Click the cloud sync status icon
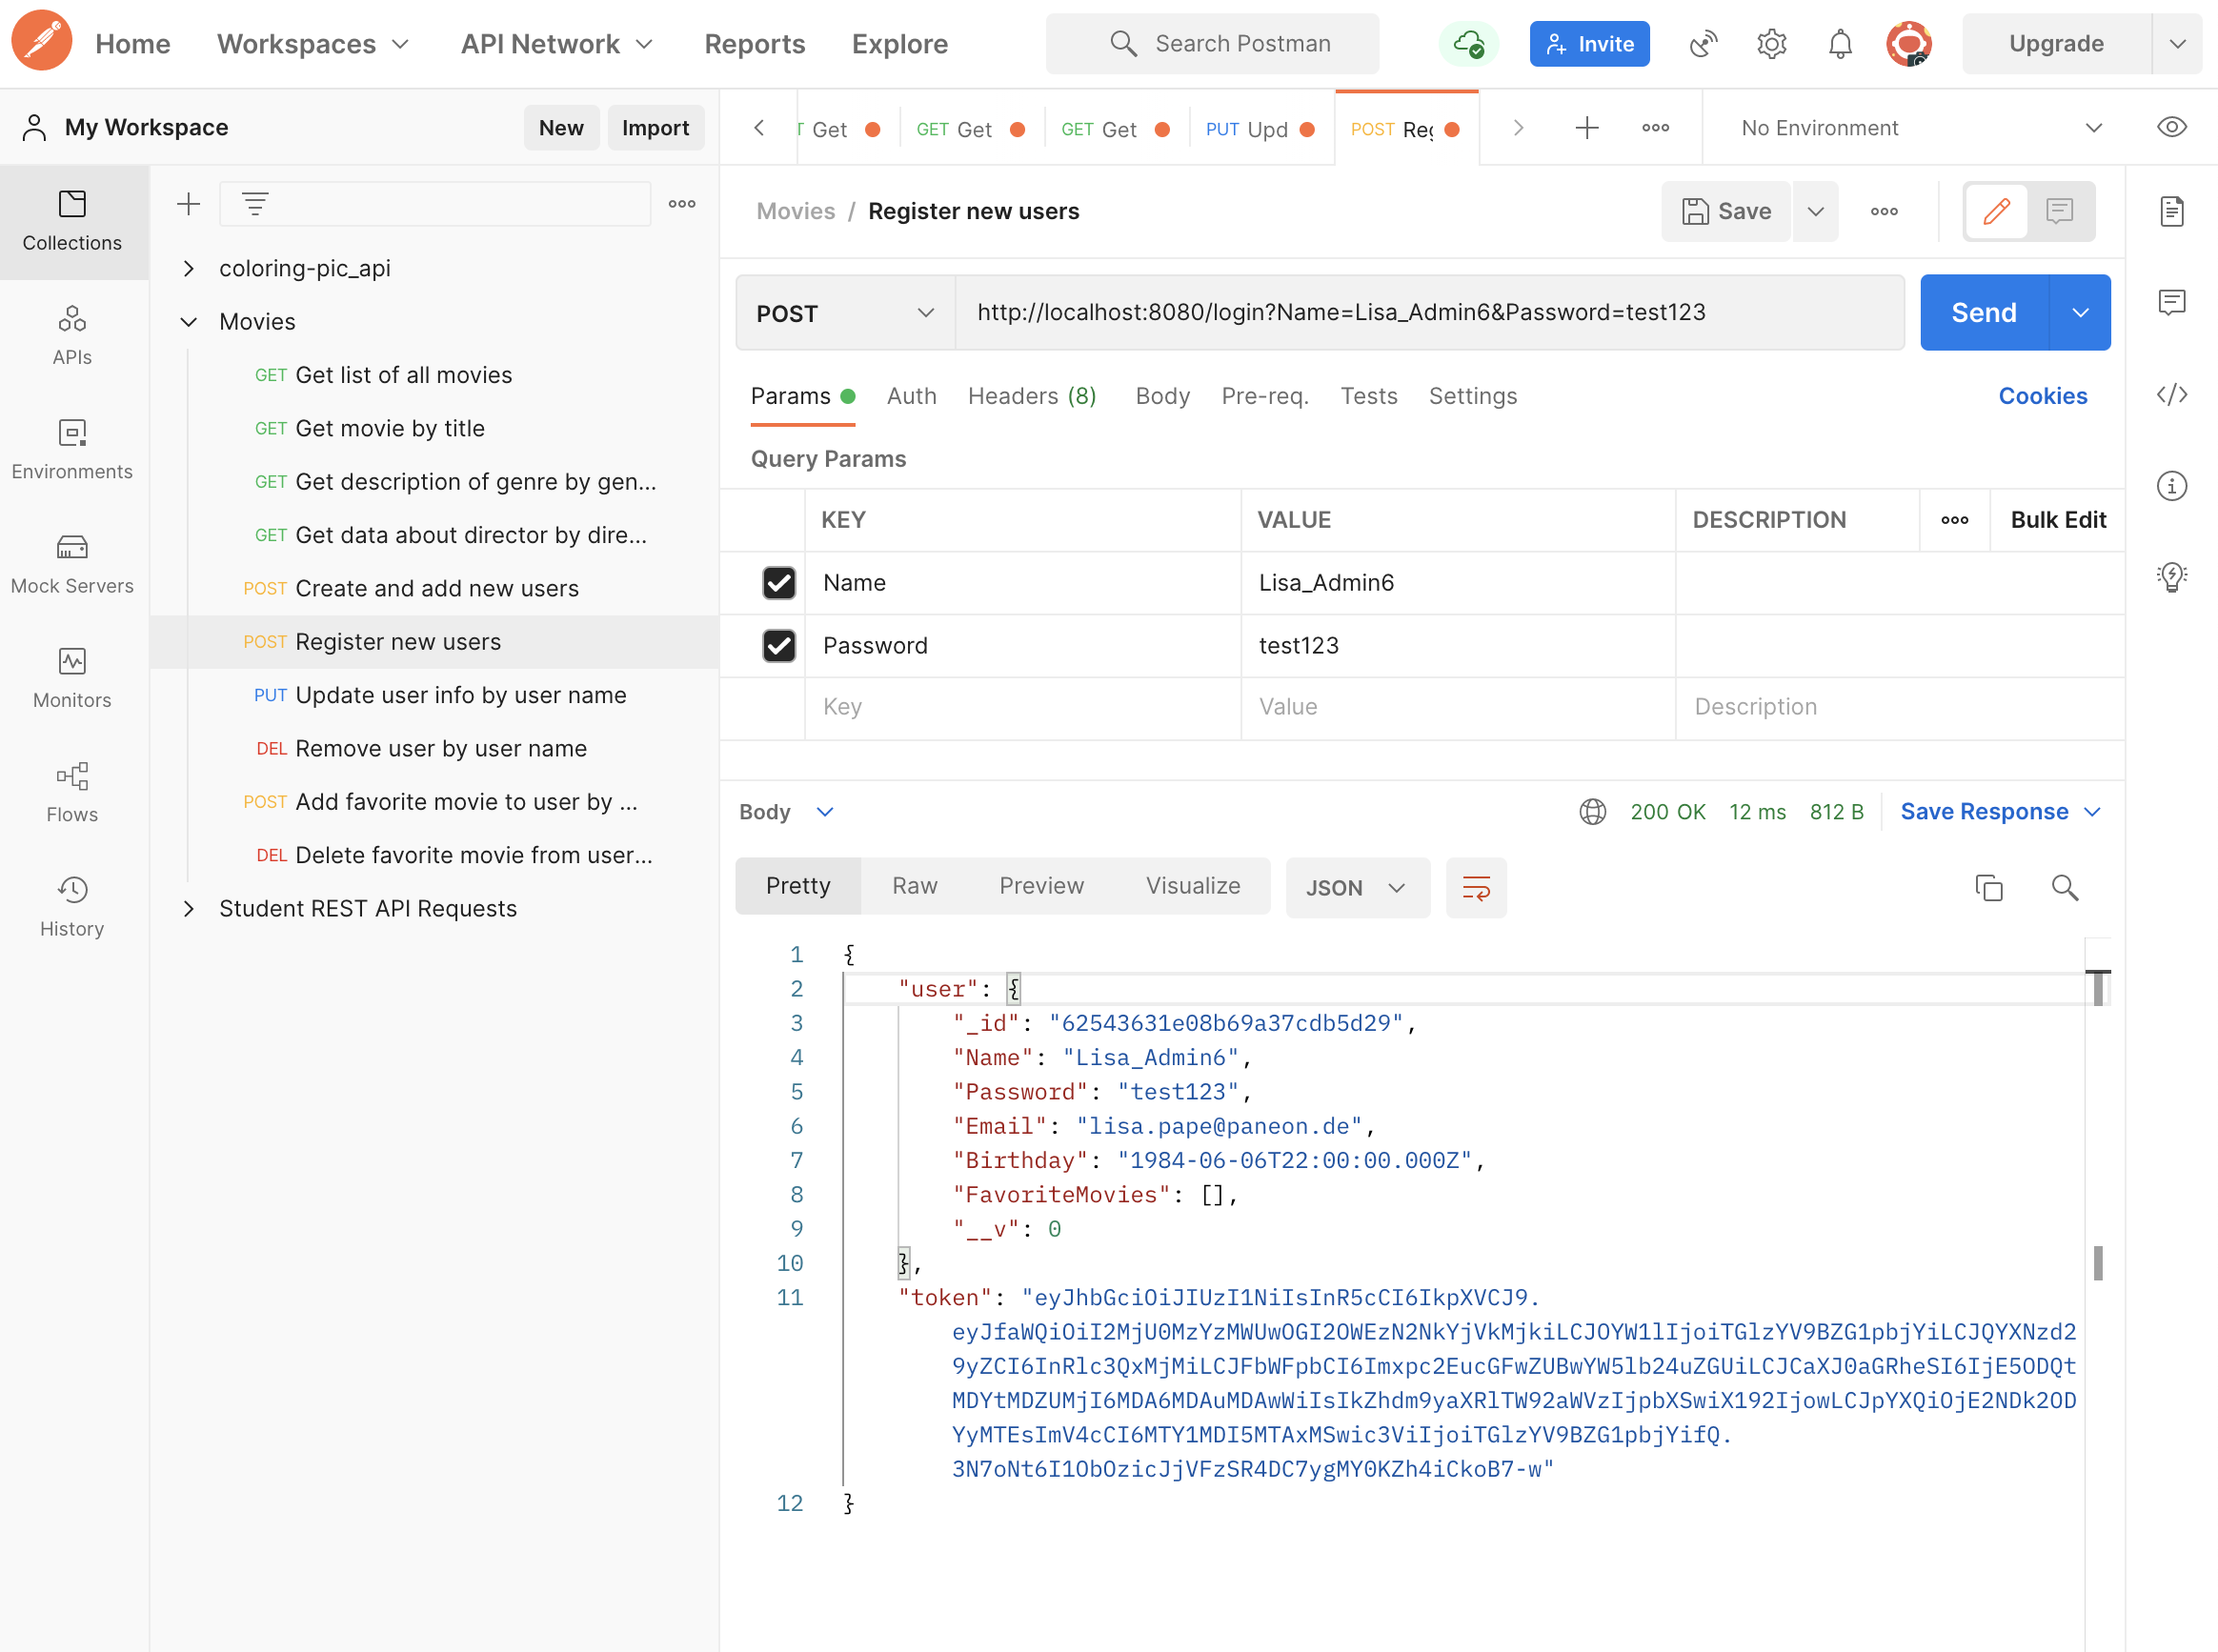 click(x=1468, y=43)
